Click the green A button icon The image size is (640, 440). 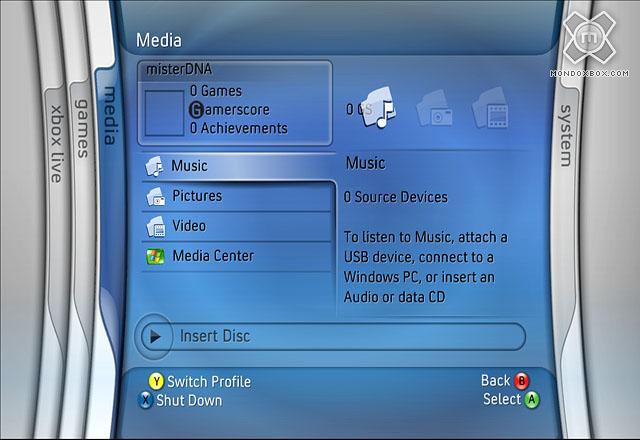click(x=532, y=400)
